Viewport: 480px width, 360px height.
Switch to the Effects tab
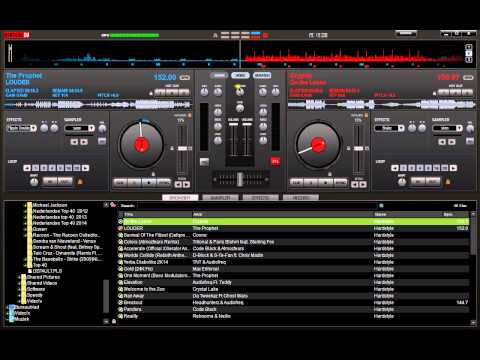tap(260, 197)
